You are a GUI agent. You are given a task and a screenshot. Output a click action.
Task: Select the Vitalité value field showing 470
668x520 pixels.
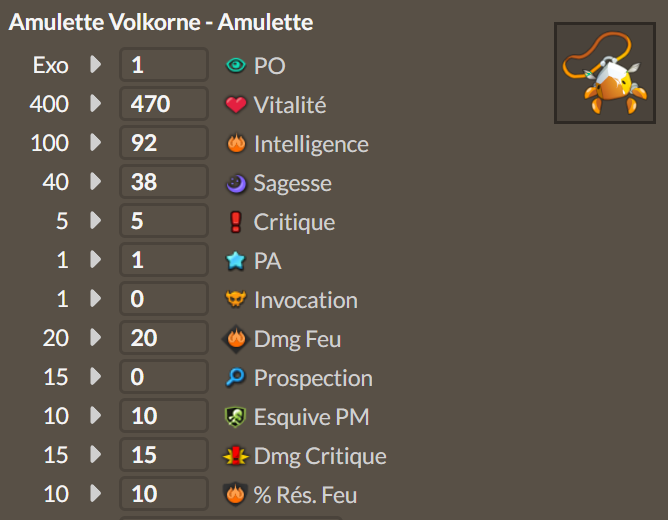pyautogui.click(x=164, y=103)
